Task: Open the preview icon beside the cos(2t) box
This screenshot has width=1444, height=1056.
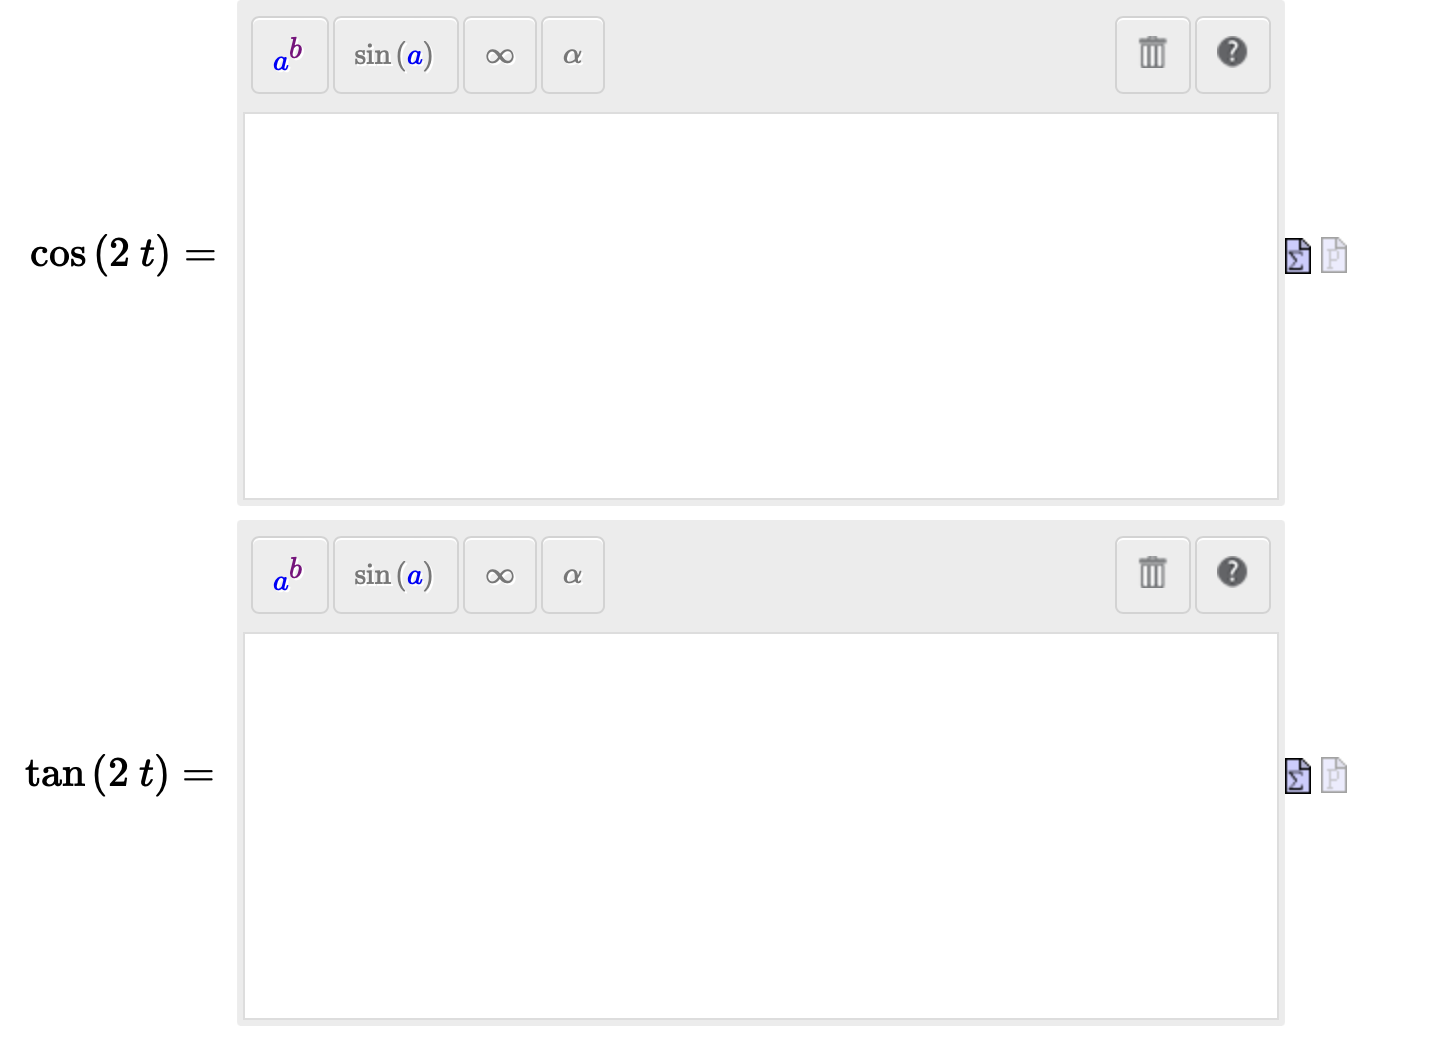Action: pyautogui.click(x=1334, y=256)
